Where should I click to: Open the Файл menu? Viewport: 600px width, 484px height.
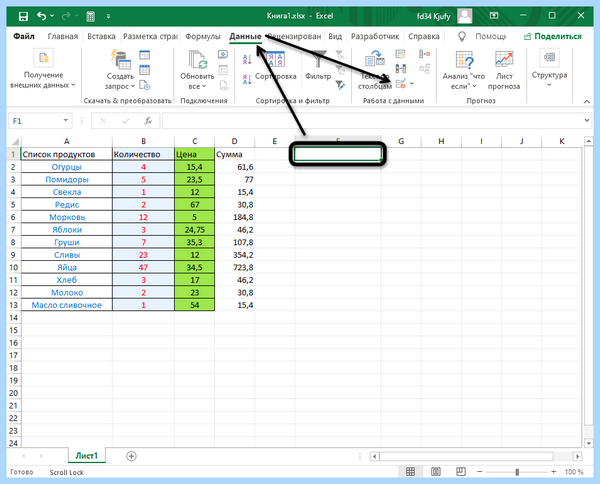24,36
